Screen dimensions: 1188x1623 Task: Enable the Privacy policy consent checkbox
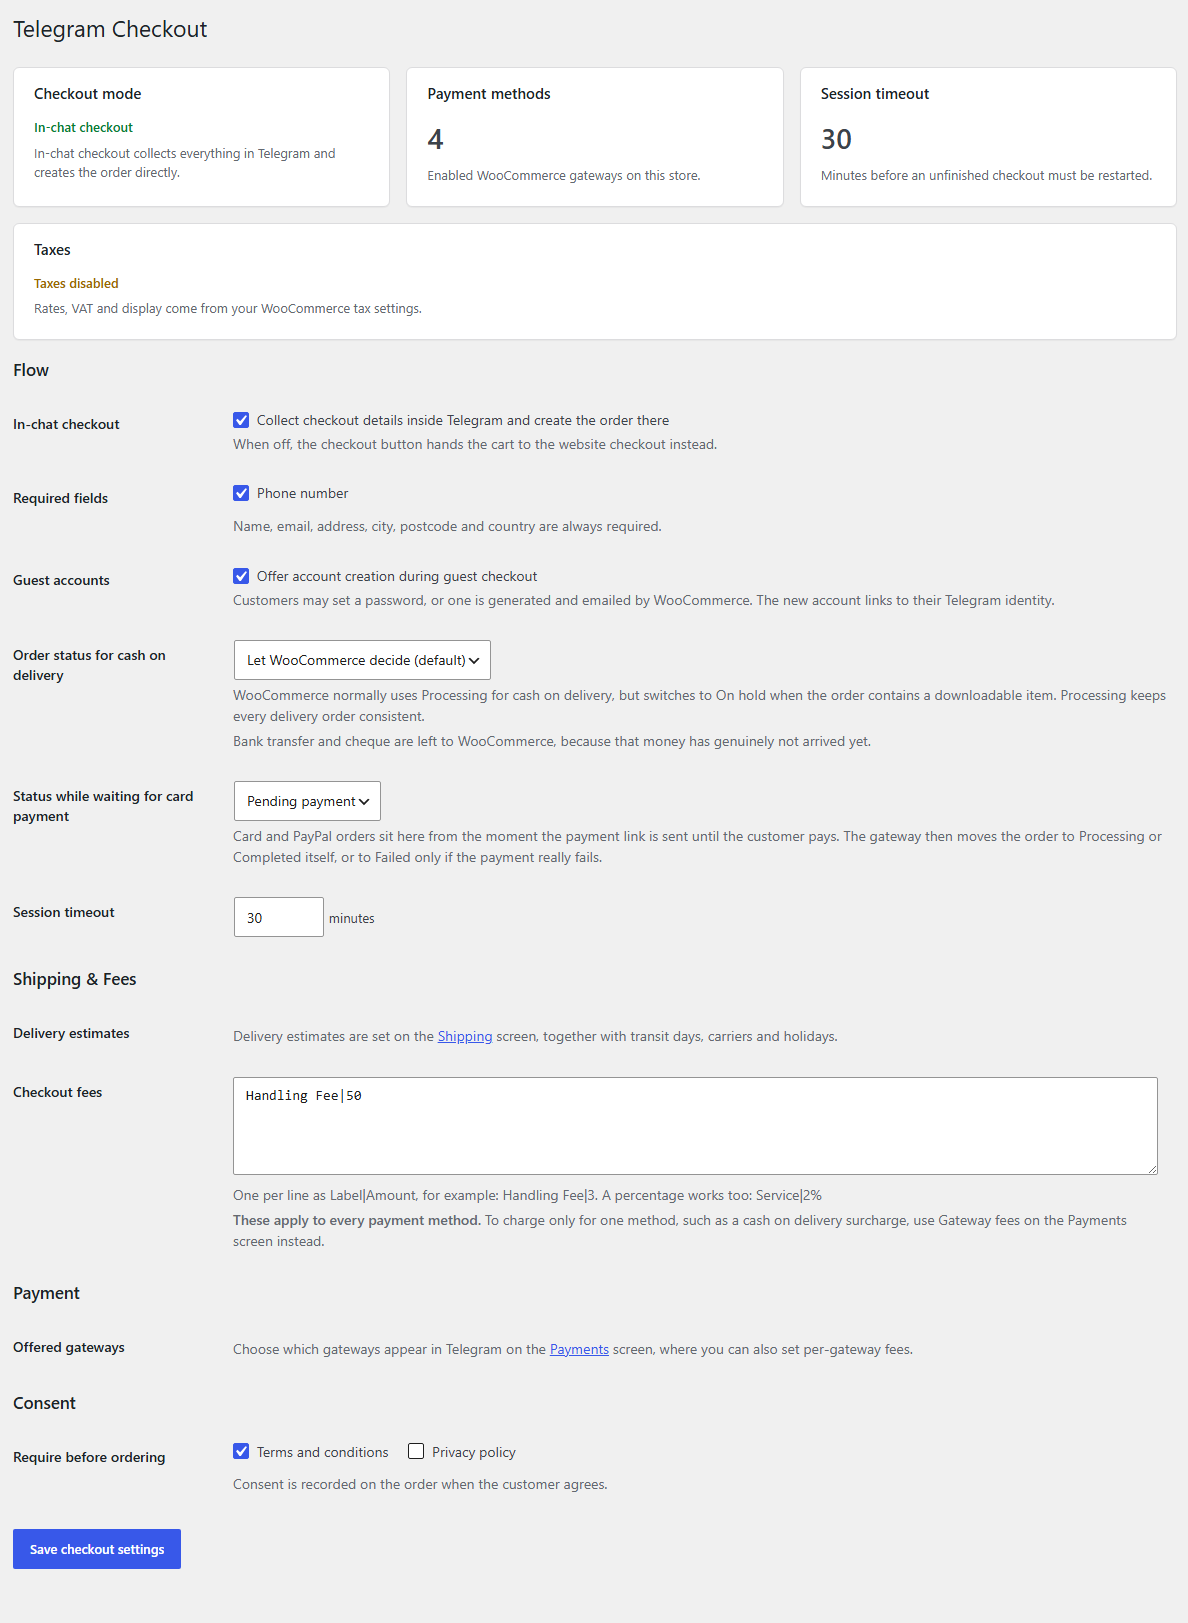click(416, 1451)
